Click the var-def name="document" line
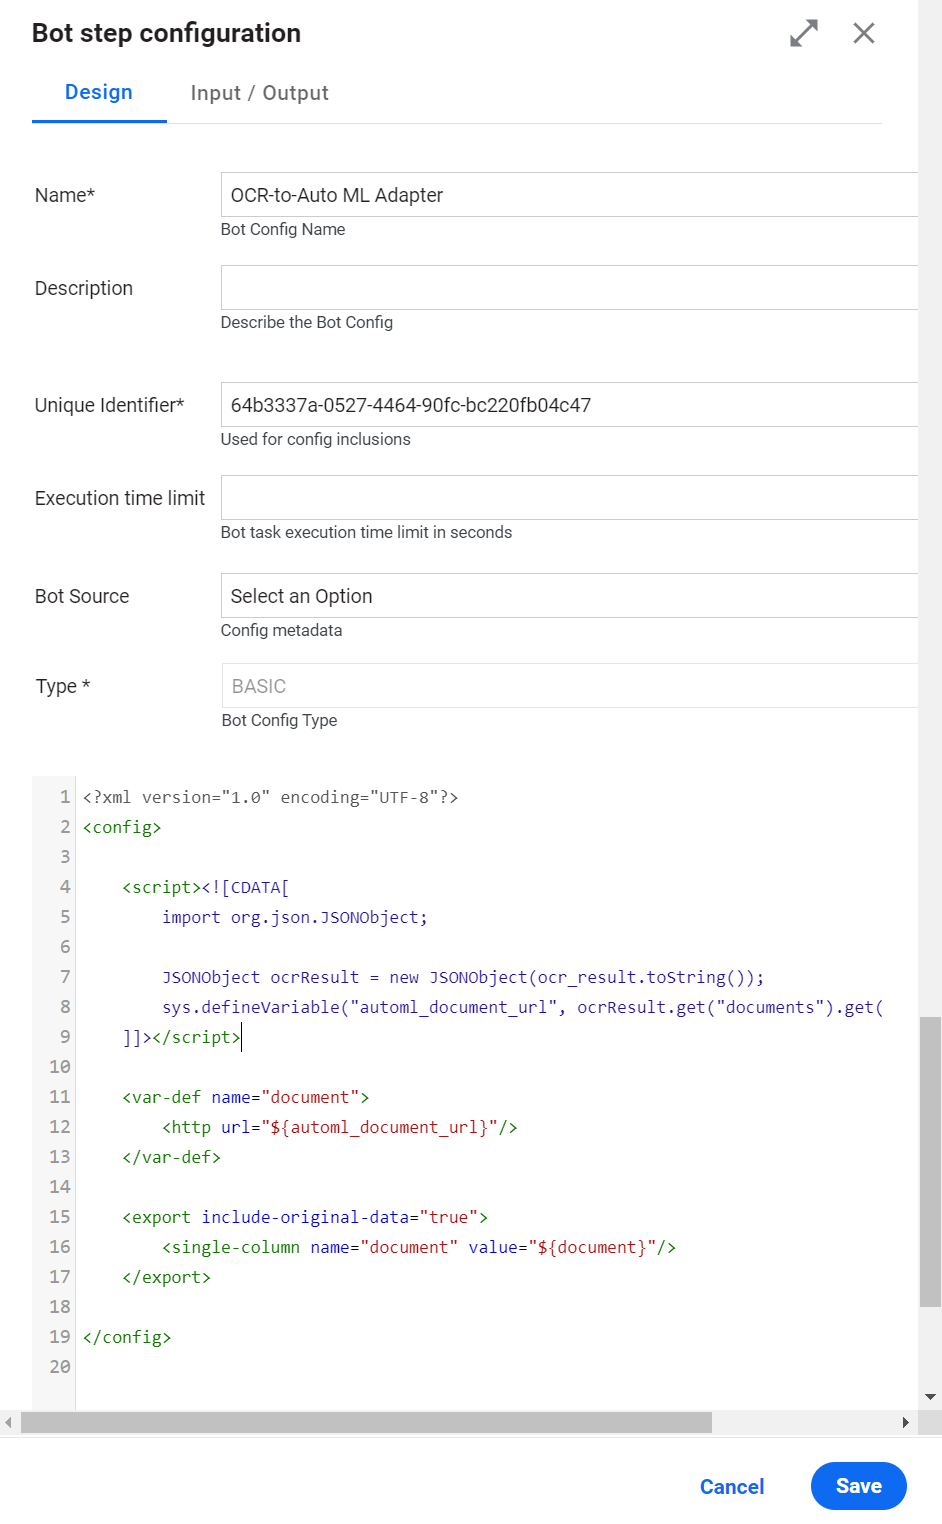The width and height of the screenshot is (942, 1524). [246, 1097]
